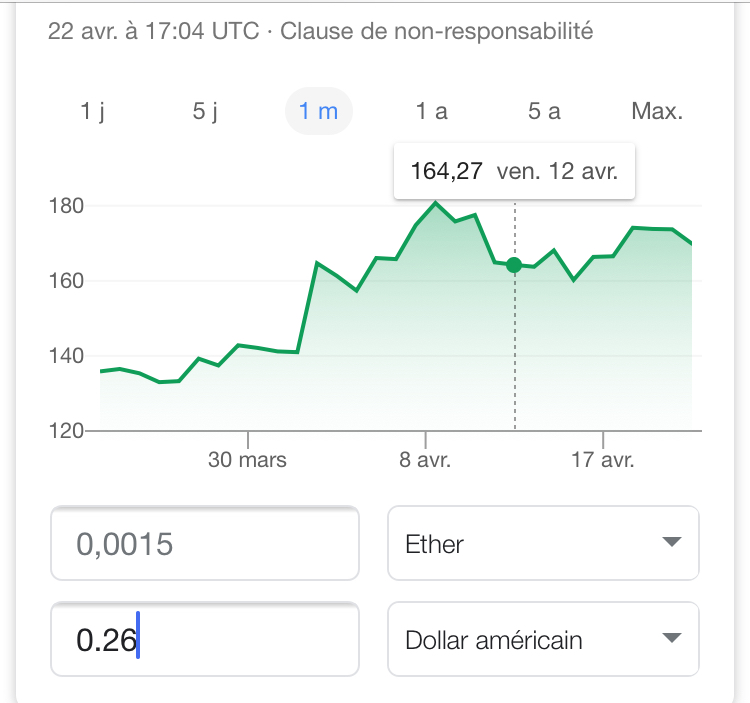Click the 0,0015 Ether amount field
The height and width of the screenshot is (703, 750).
205,544
